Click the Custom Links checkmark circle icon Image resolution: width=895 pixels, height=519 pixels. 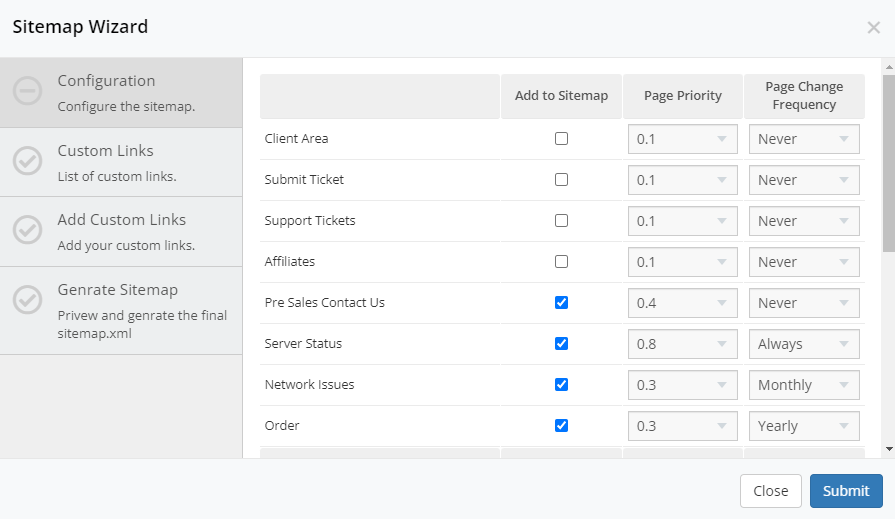[x=27, y=161]
